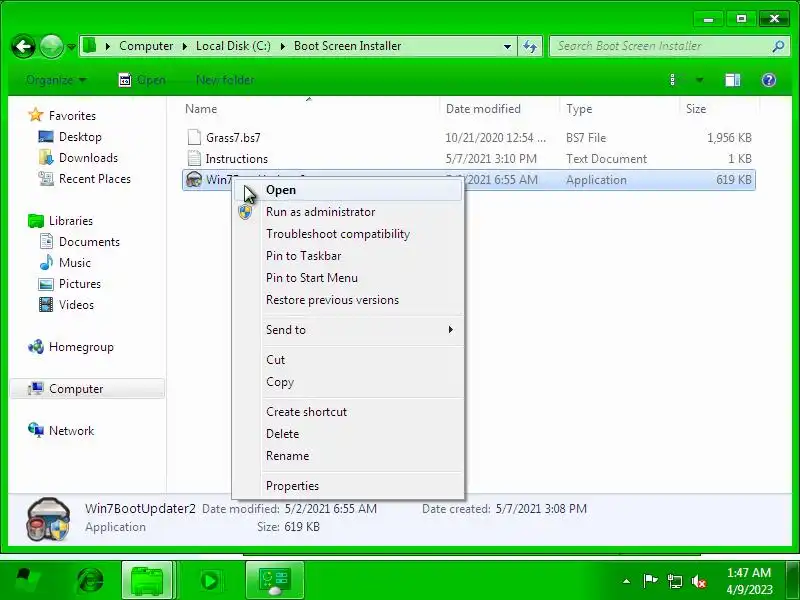Image resolution: width=800 pixels, height=600 pixels.
Task: Choose Restore previous versions
Action: click(348, 300)
